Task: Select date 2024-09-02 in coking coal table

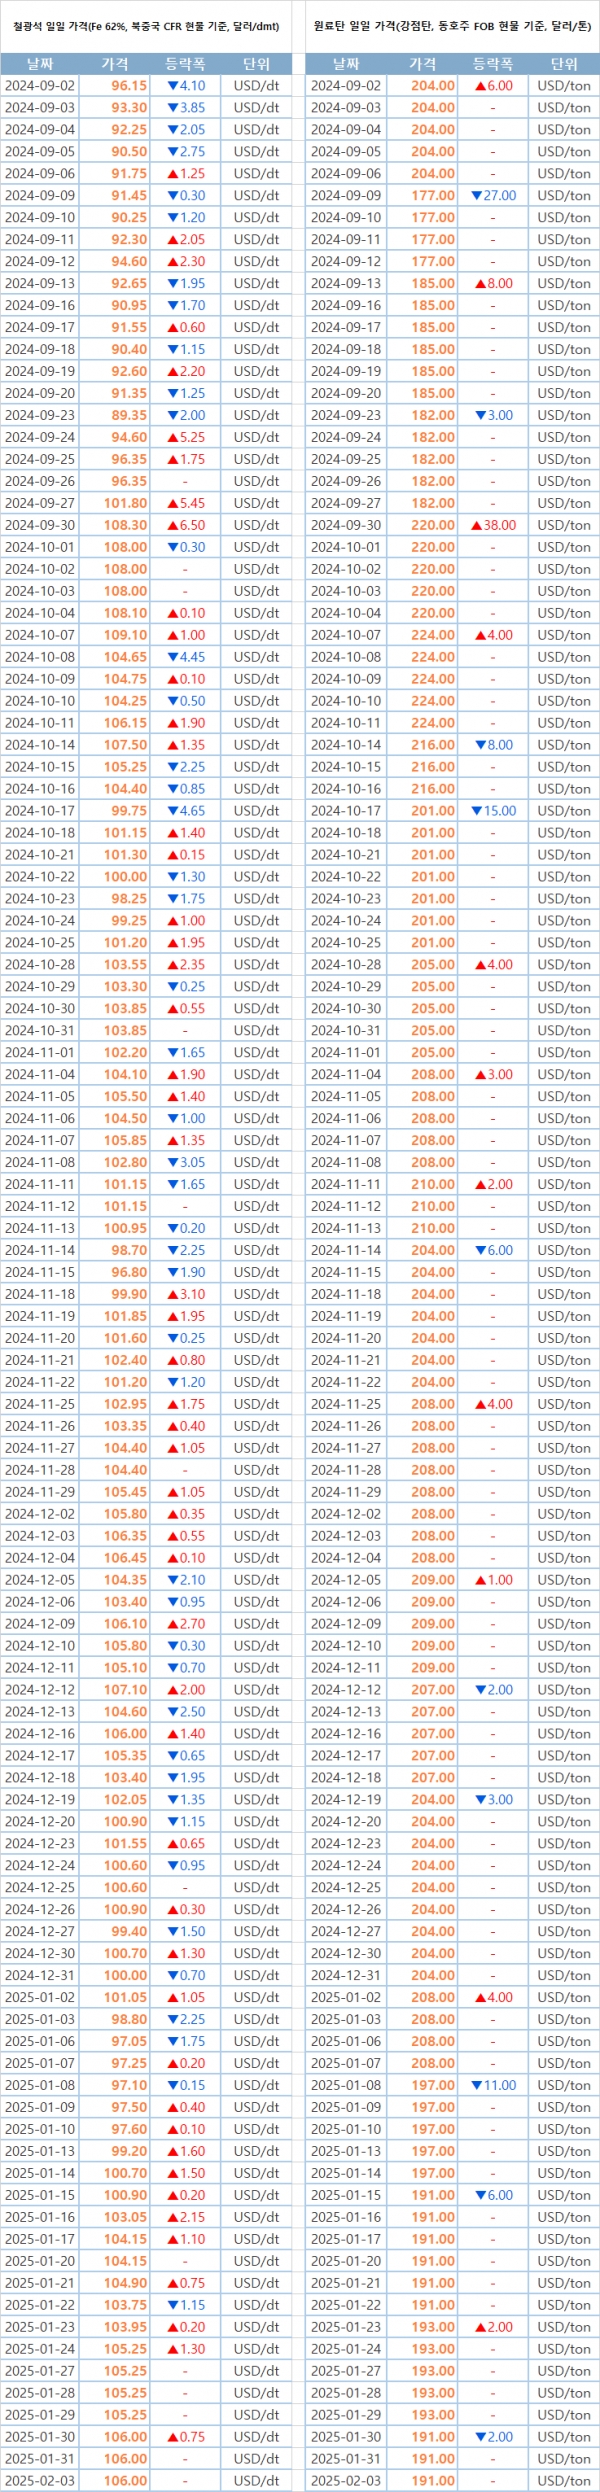Action: coord(346,86)
